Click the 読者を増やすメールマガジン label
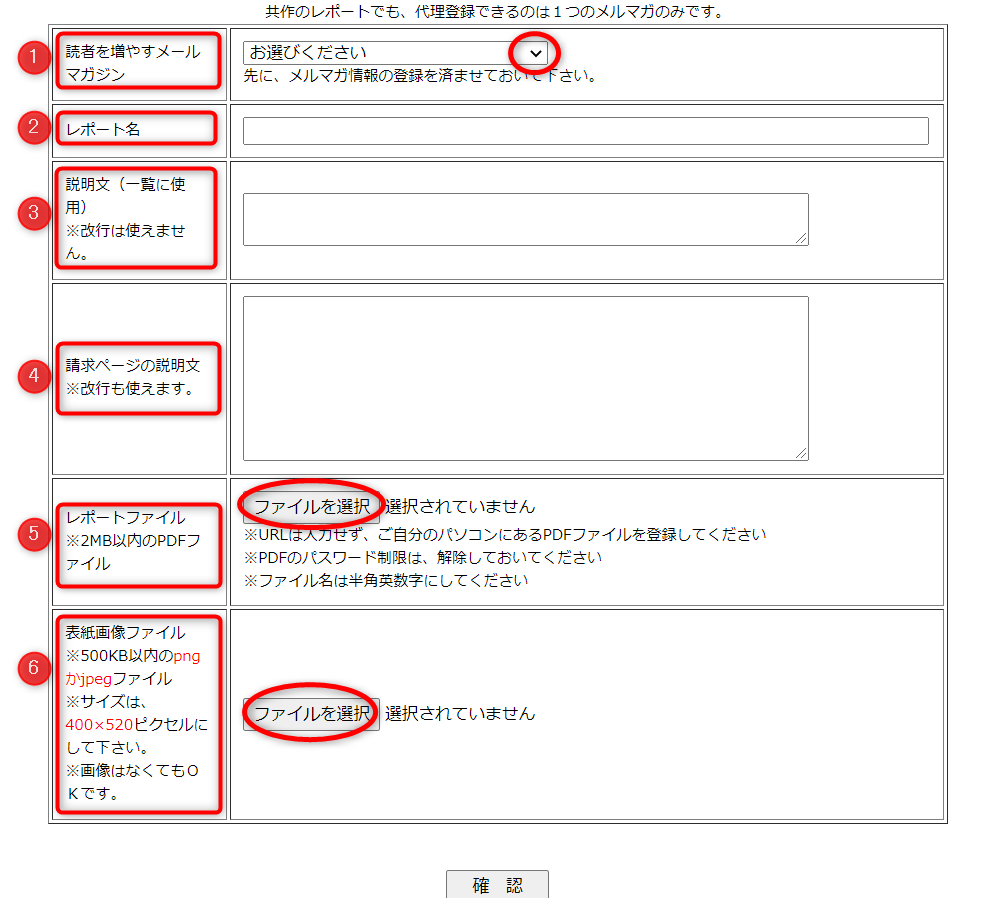This screenshot has width=988, height=898. tap(133, 62)
